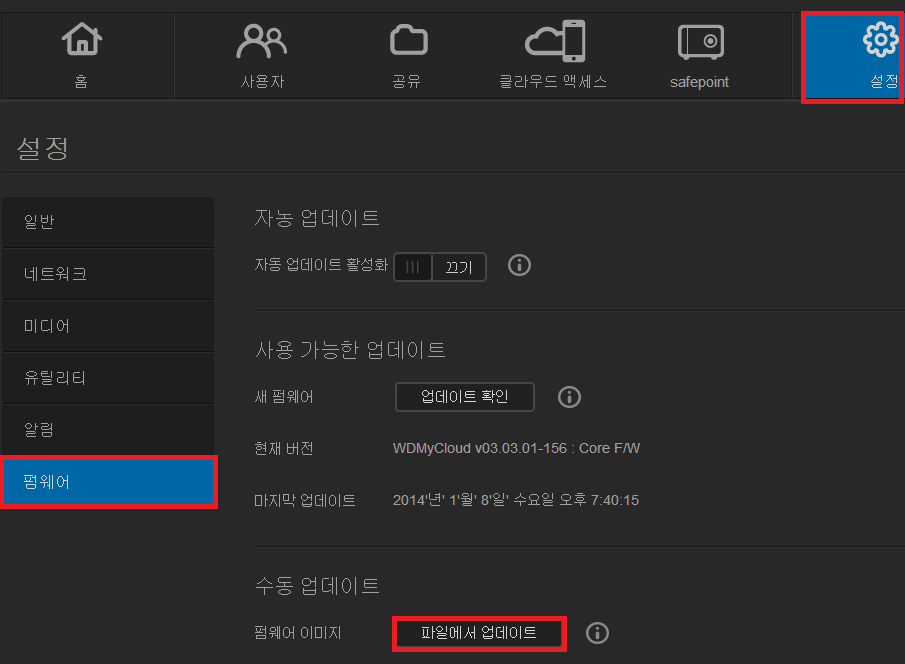Click the WDMyCloud v03.03.01-156 version text
905x664 pixels.
click(x=516, y=448)
